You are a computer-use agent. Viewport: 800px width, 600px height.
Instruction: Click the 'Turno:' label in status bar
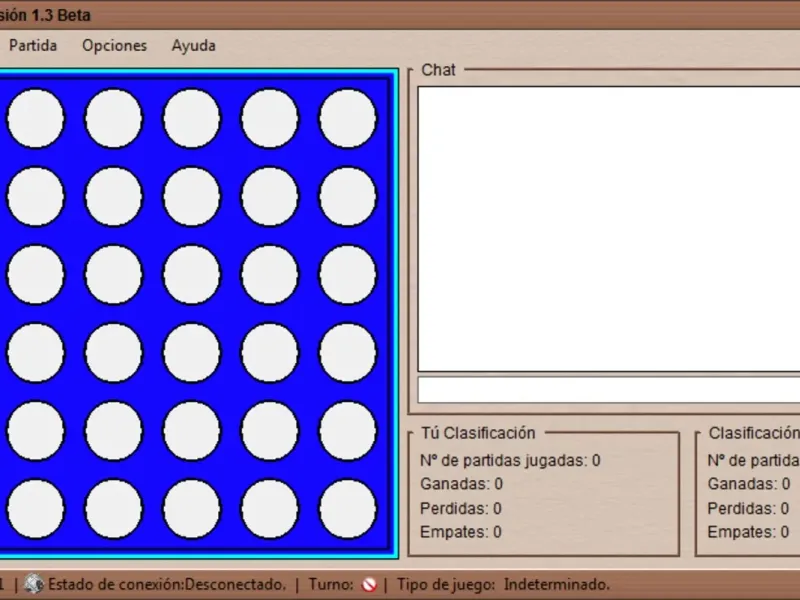(x=331, y=584)
